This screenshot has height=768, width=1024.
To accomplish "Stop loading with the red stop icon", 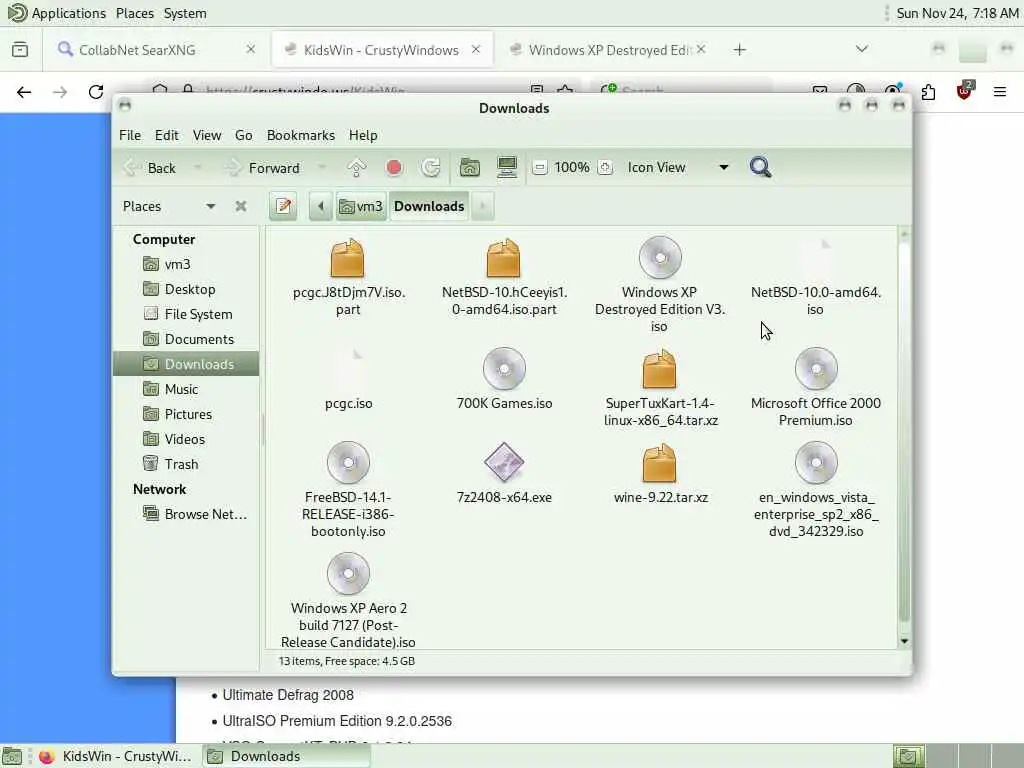I will pyautogui.click(x=394, y=168).
